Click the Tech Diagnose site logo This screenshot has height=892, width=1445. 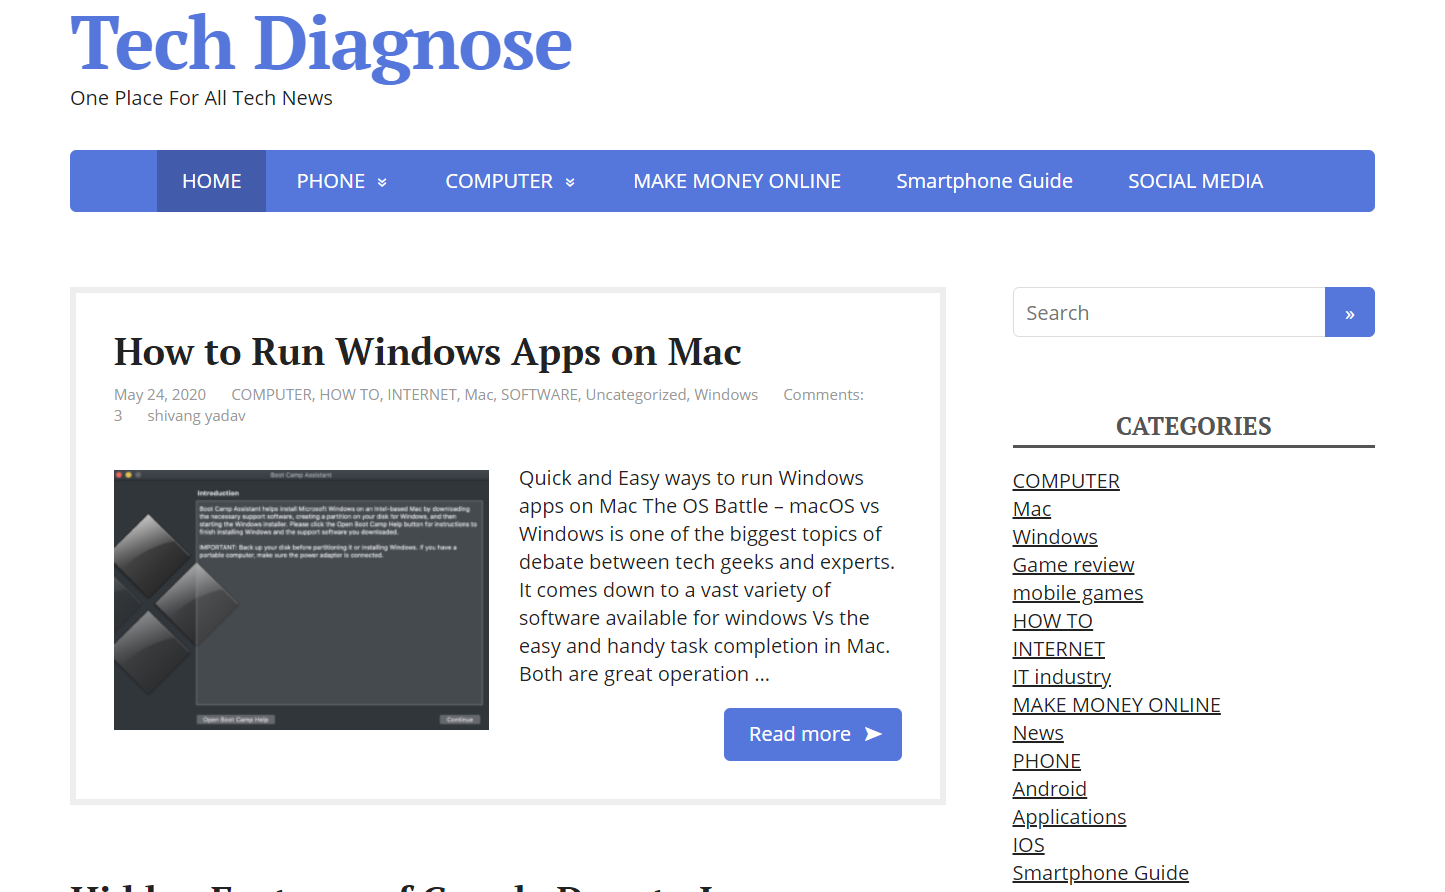321,44
